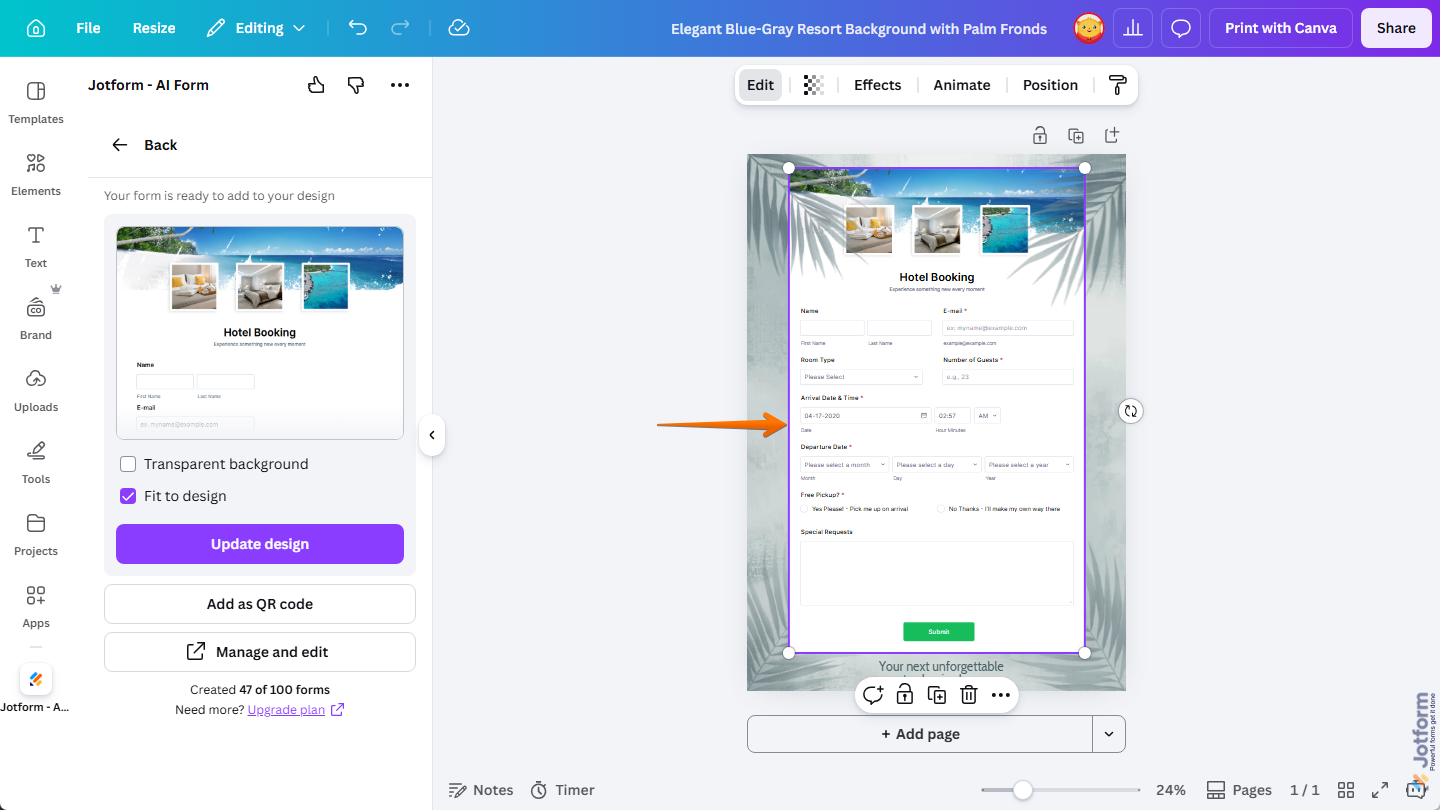
Task: Open Jotform panel more options
Action: pos(400,85)
